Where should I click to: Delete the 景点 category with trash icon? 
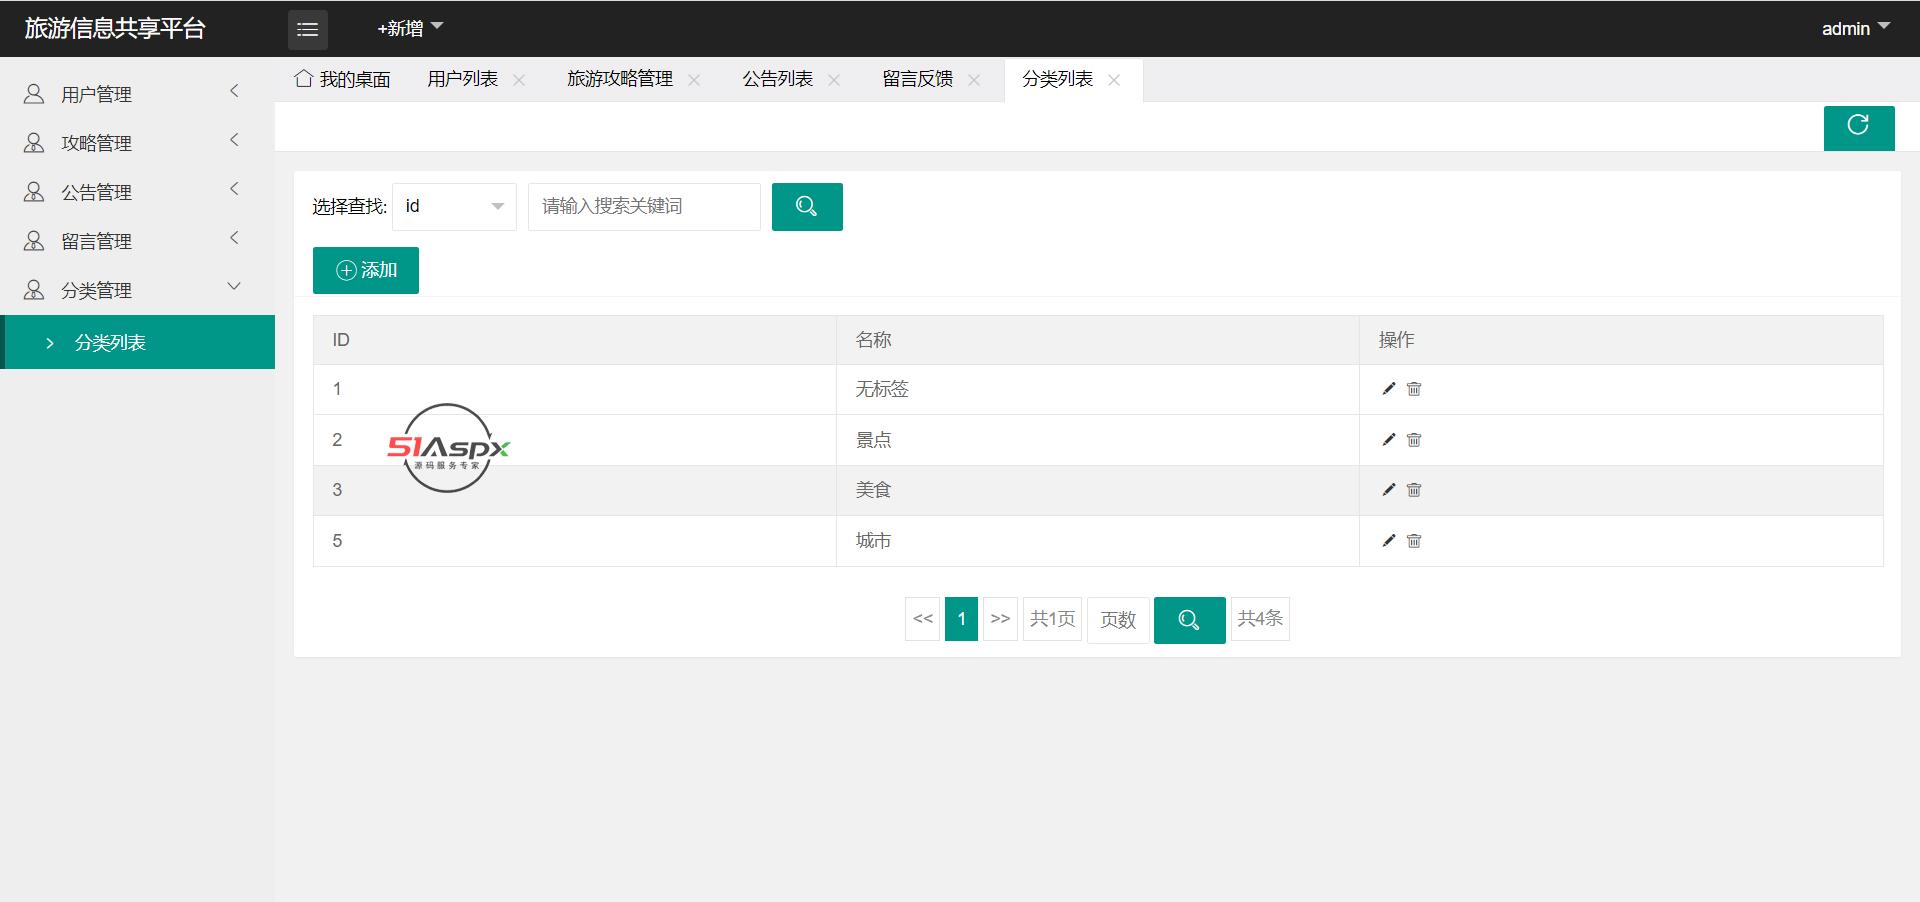tap(1414, 440)
